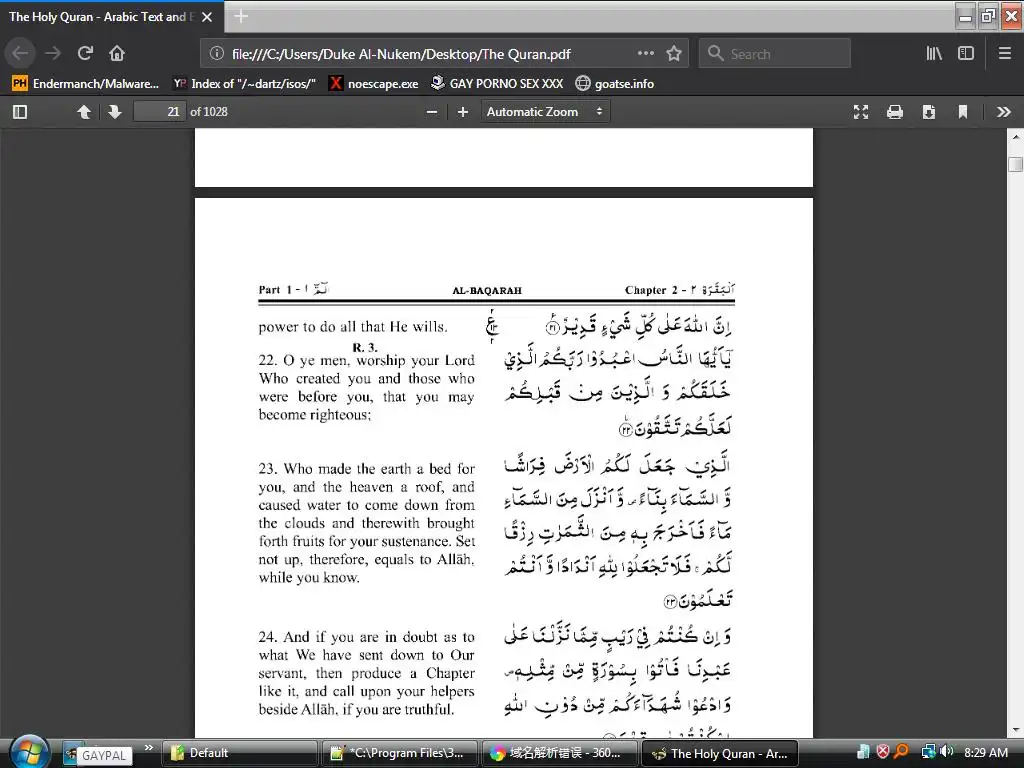The width and height of the screenshot is (1024, 768).
Task: Download the PDF file
Action: click(x=929, y=112)
